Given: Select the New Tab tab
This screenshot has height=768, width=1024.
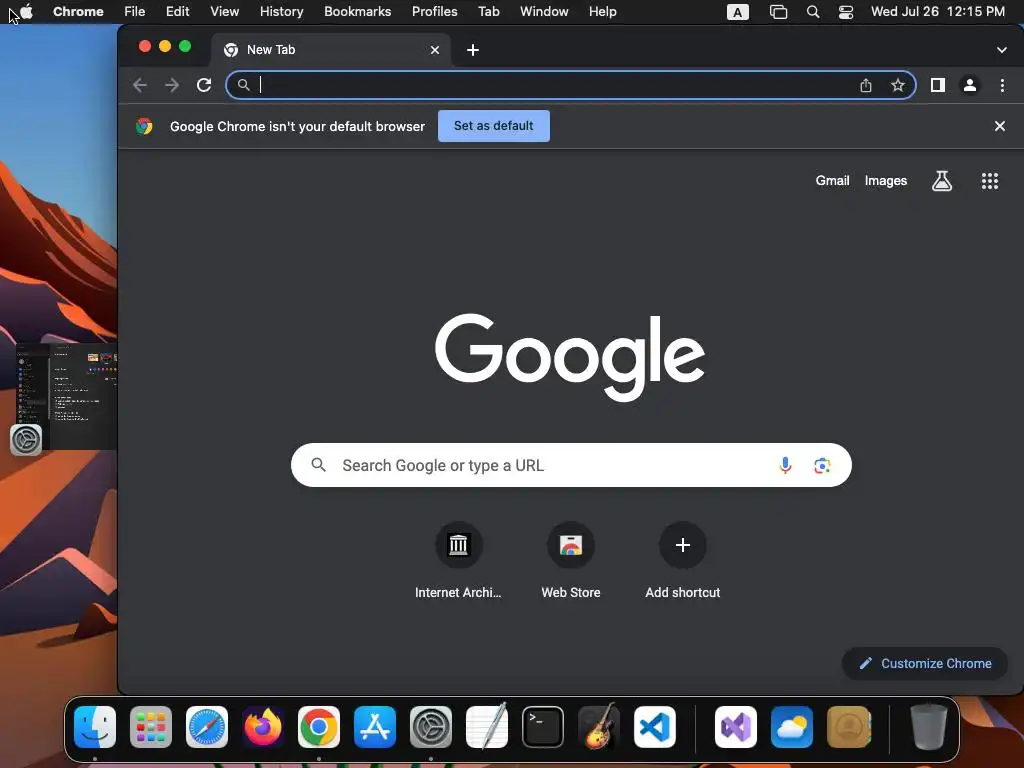Looking at the screenshot, I should [x=330, y=50].
